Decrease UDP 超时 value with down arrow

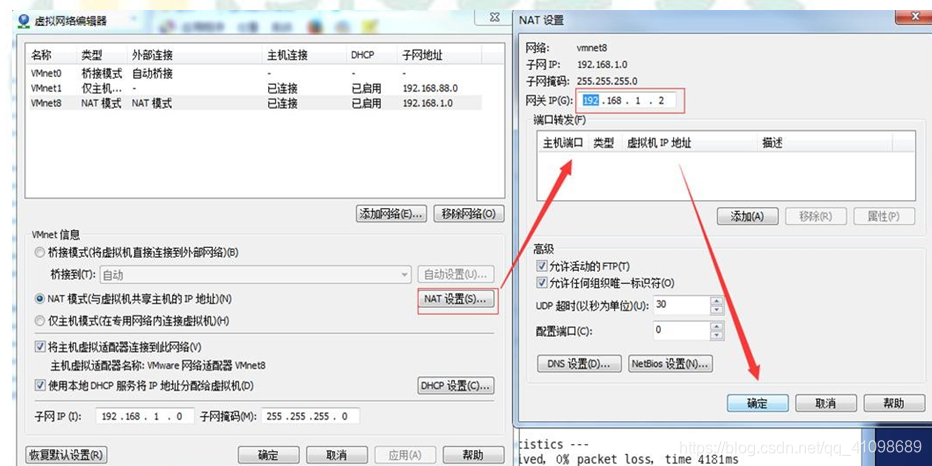[717, 310]
